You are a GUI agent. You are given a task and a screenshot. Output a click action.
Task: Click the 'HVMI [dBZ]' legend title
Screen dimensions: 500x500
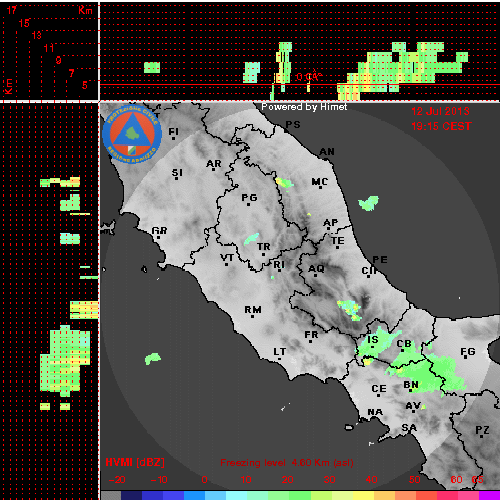[135, 462]
